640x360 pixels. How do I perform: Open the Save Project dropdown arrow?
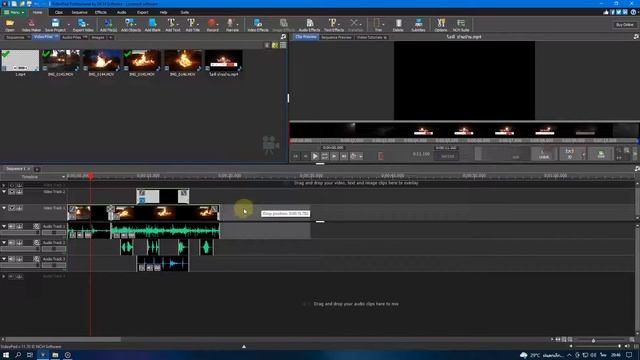(68, 25)
